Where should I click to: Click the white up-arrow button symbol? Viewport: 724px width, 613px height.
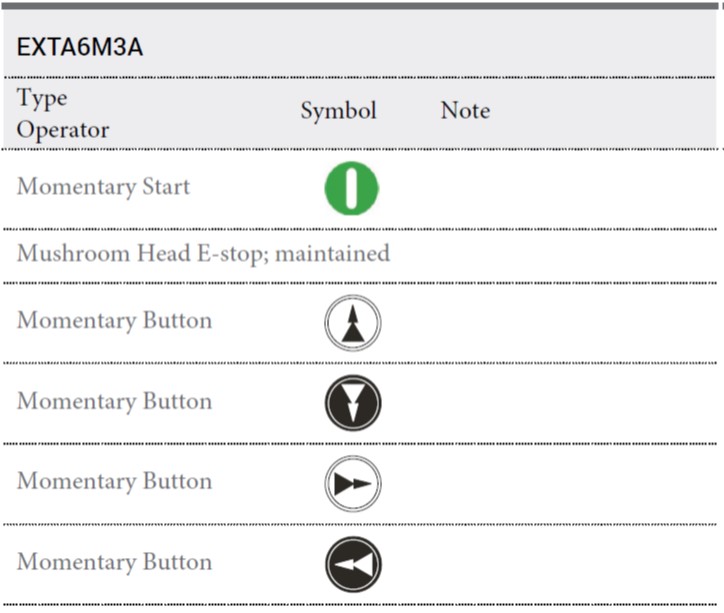[x=353, y=323]
